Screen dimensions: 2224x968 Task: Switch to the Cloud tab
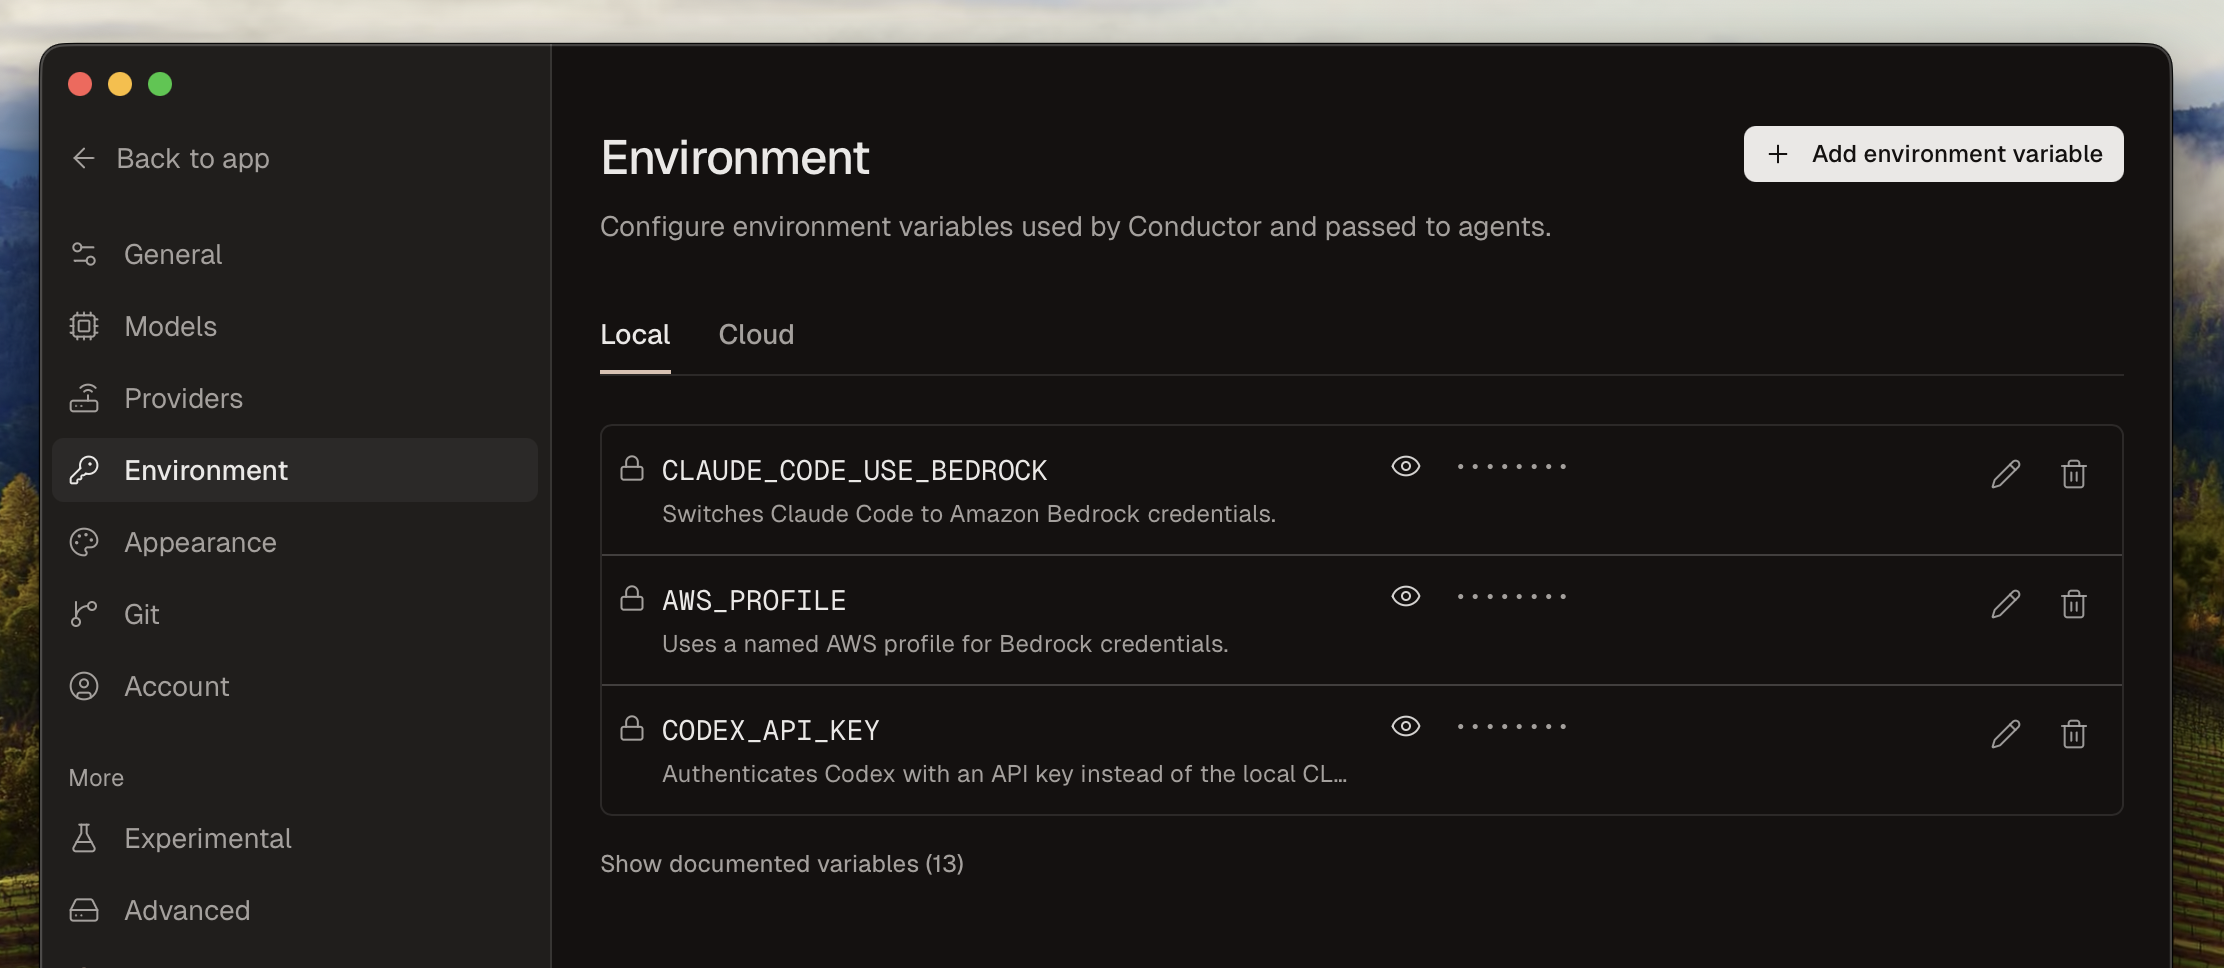[x=756, y=334]
